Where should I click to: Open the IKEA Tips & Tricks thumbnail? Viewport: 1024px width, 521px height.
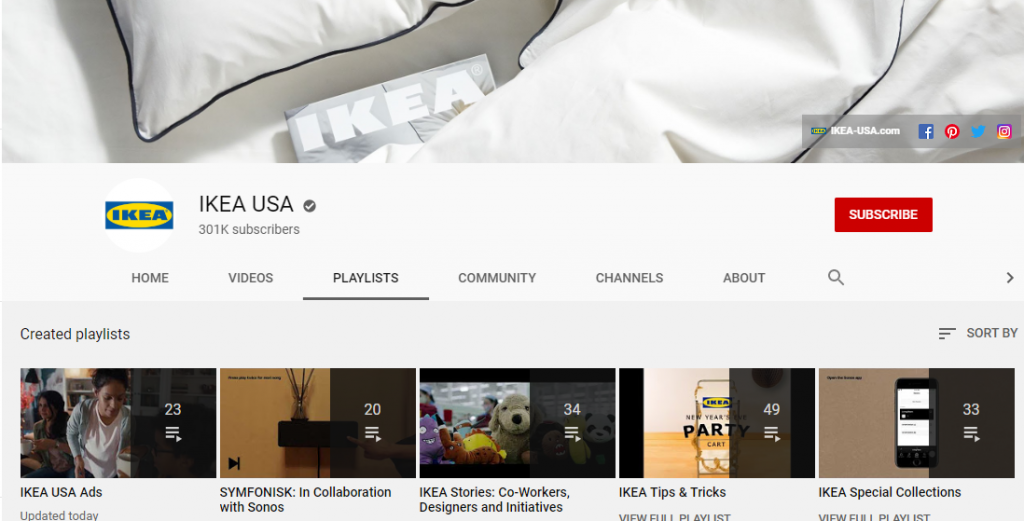pyautogui.click(x=717, y=422)
